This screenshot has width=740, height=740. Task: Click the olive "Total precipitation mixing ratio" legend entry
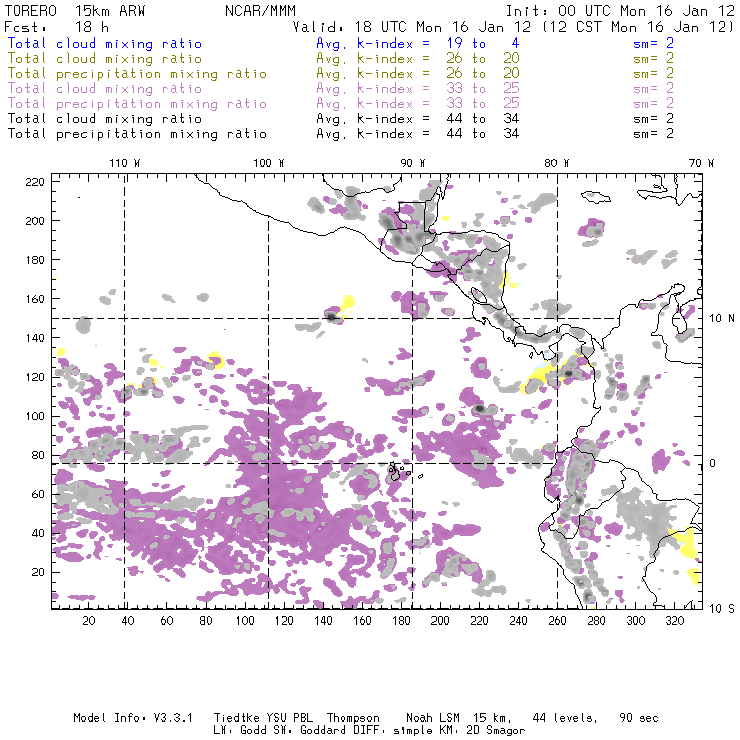[x=137, y=74]
